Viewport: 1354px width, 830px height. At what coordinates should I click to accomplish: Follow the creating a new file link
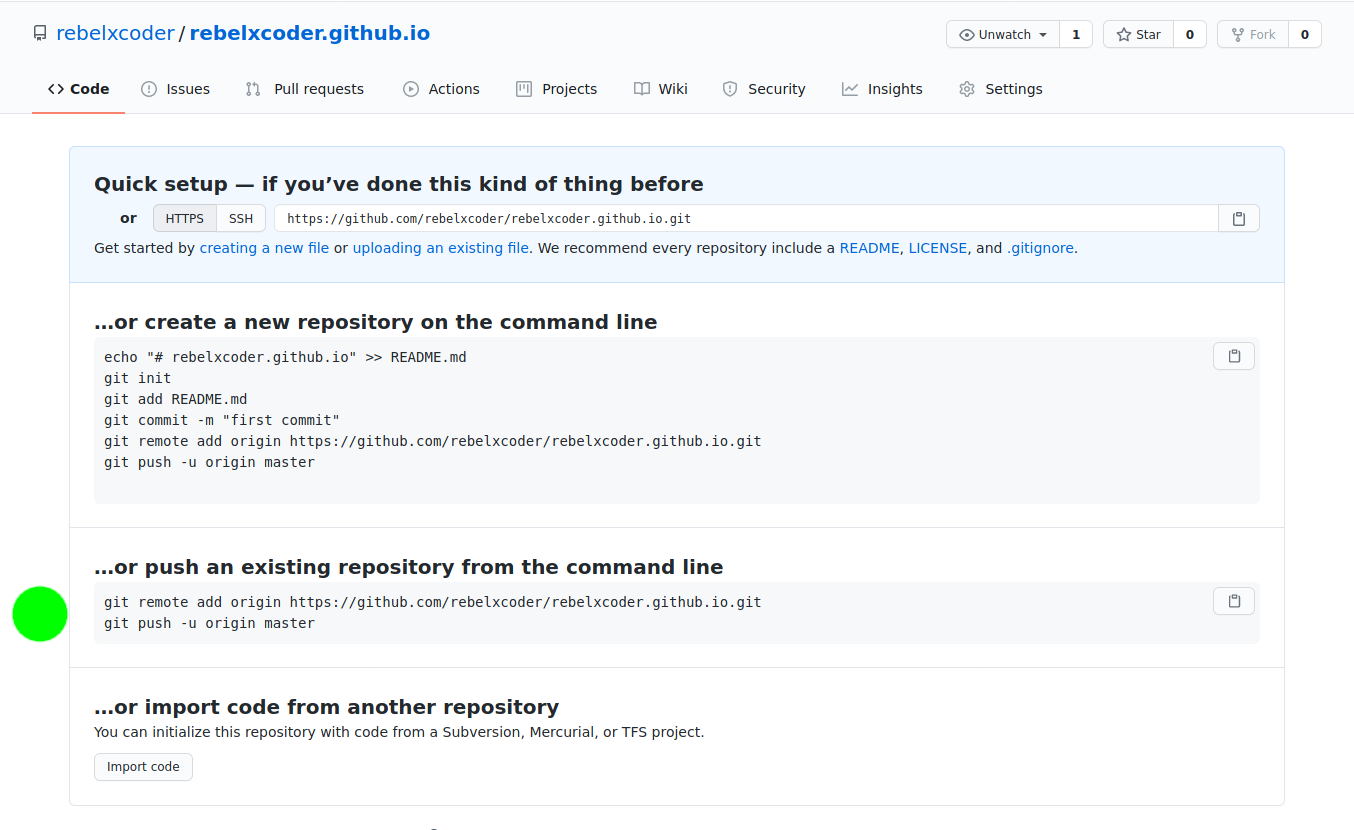[264, 248]
